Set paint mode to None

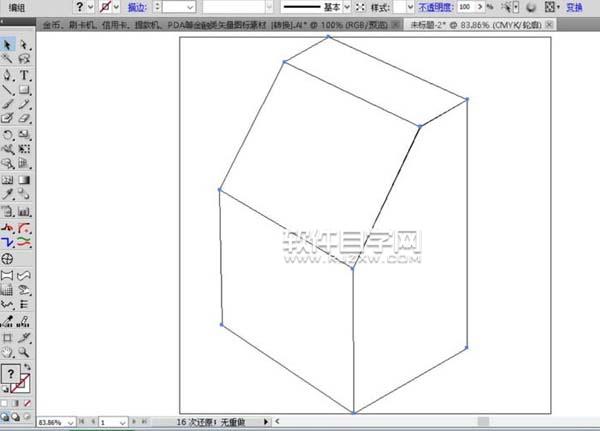pos(27,403)
